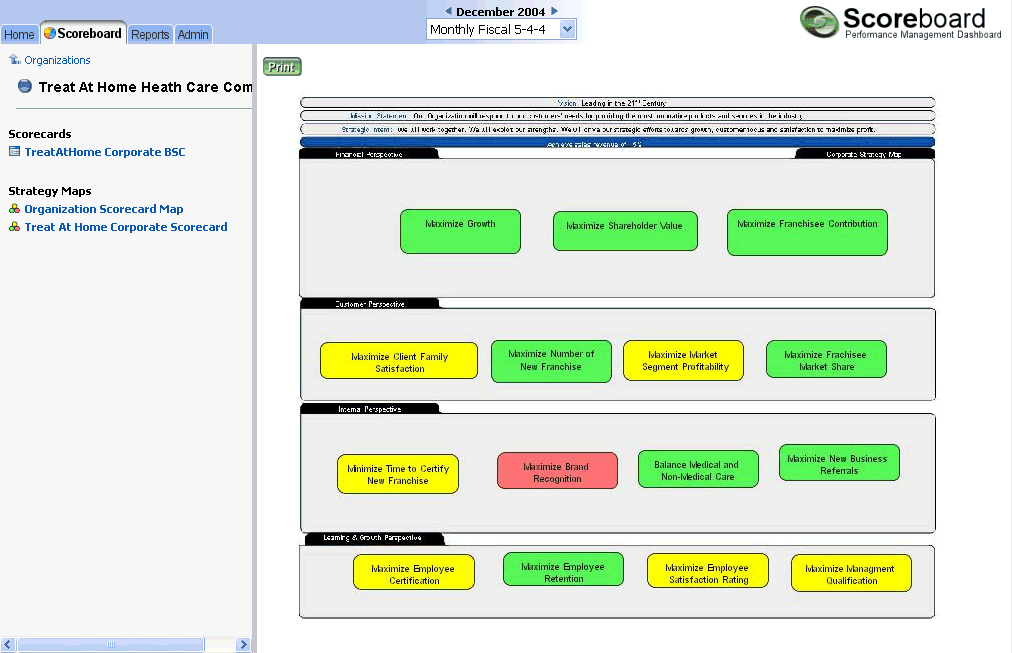The image size is (1012, 653).
Task: Click the Vision statement bar
Action: (x=618, y=103)
